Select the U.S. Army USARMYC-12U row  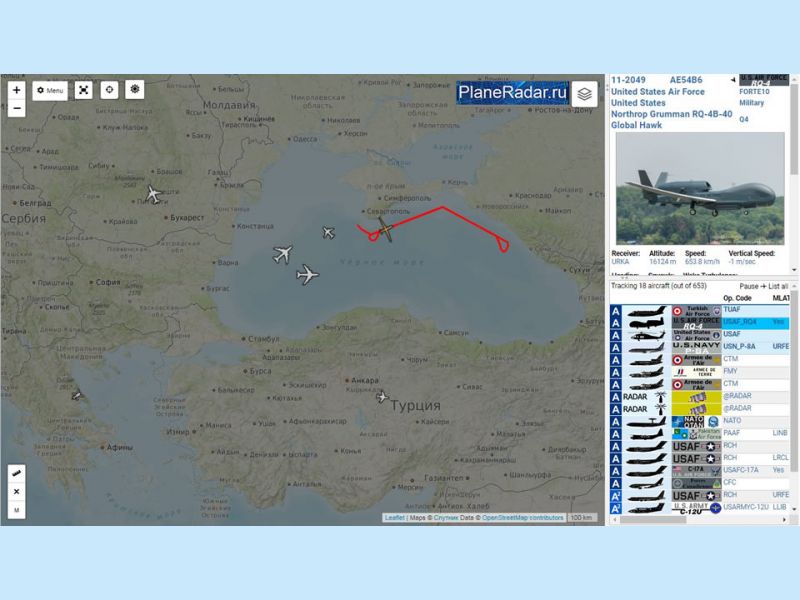(x=699, y=508)
